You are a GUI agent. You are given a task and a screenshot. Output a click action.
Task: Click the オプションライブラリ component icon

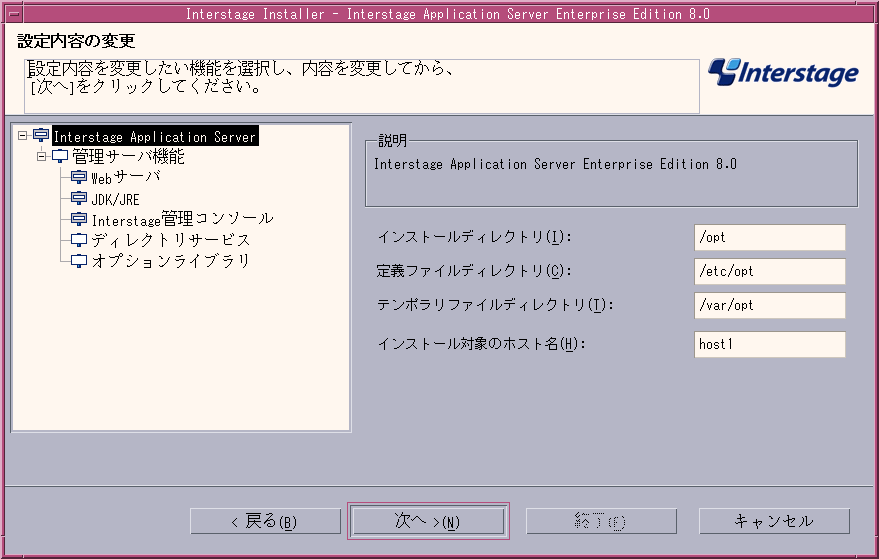[x=79, y=261]
